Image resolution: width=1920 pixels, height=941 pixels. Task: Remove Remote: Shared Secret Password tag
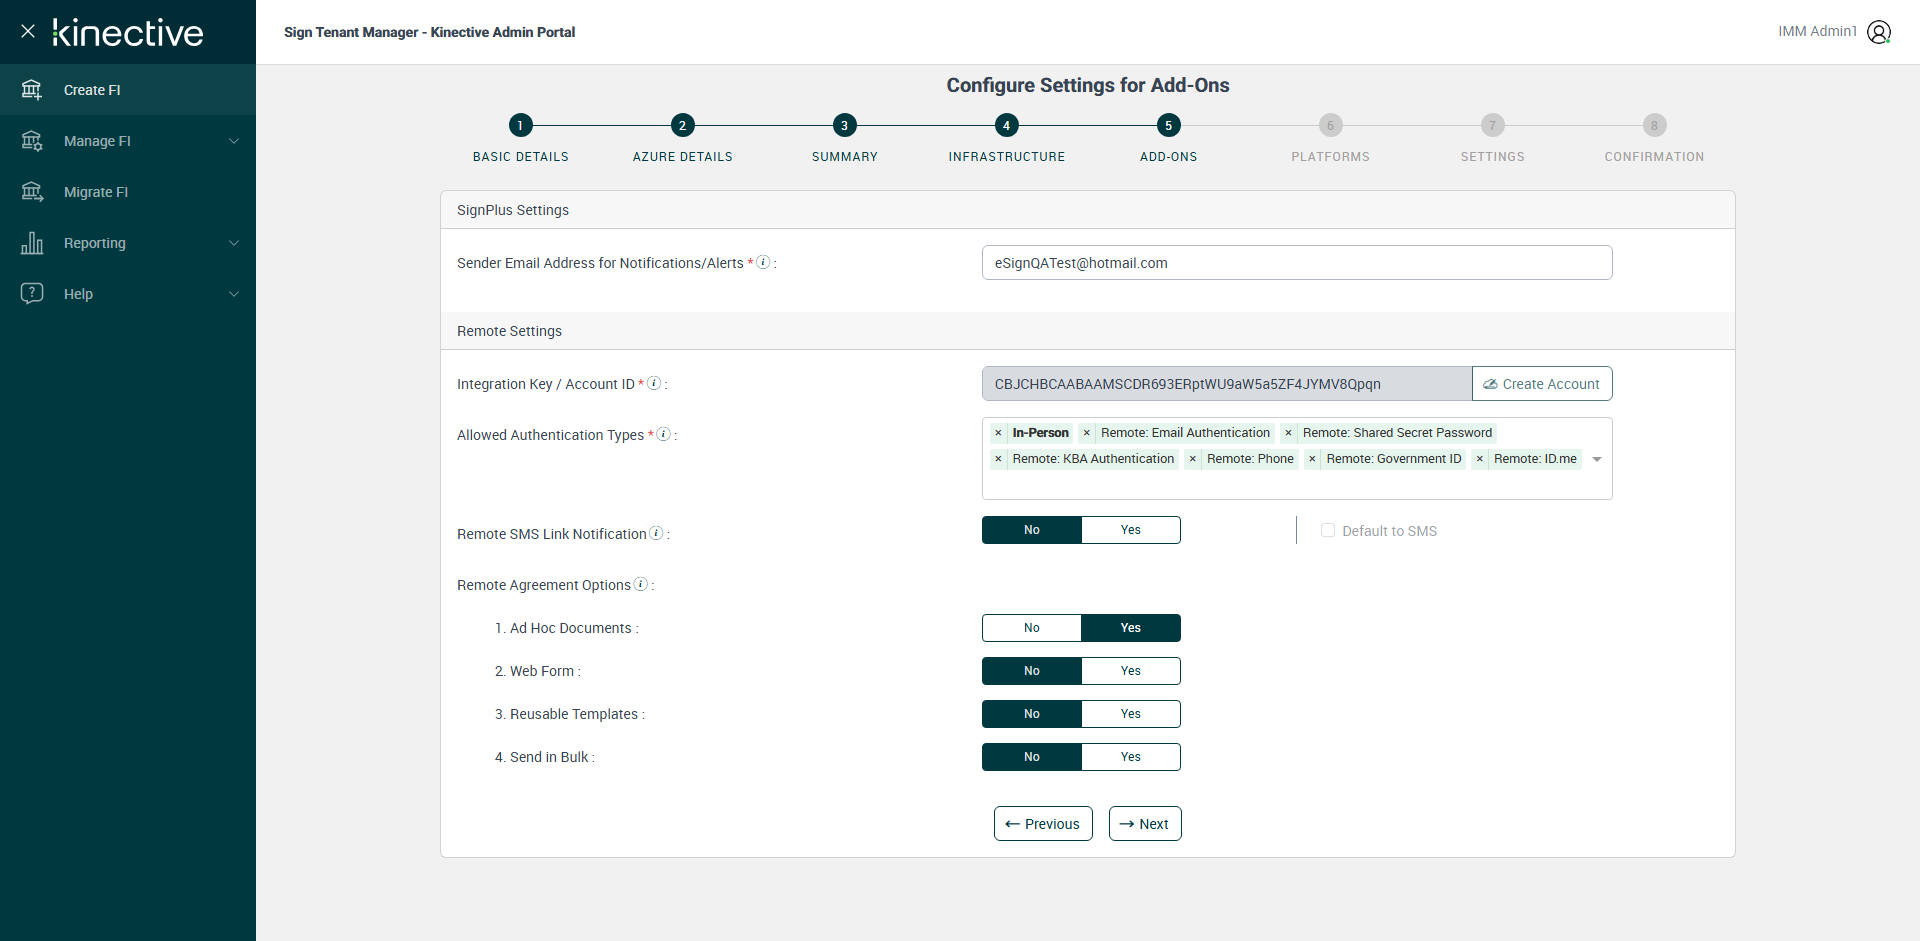pos(1288,433)
